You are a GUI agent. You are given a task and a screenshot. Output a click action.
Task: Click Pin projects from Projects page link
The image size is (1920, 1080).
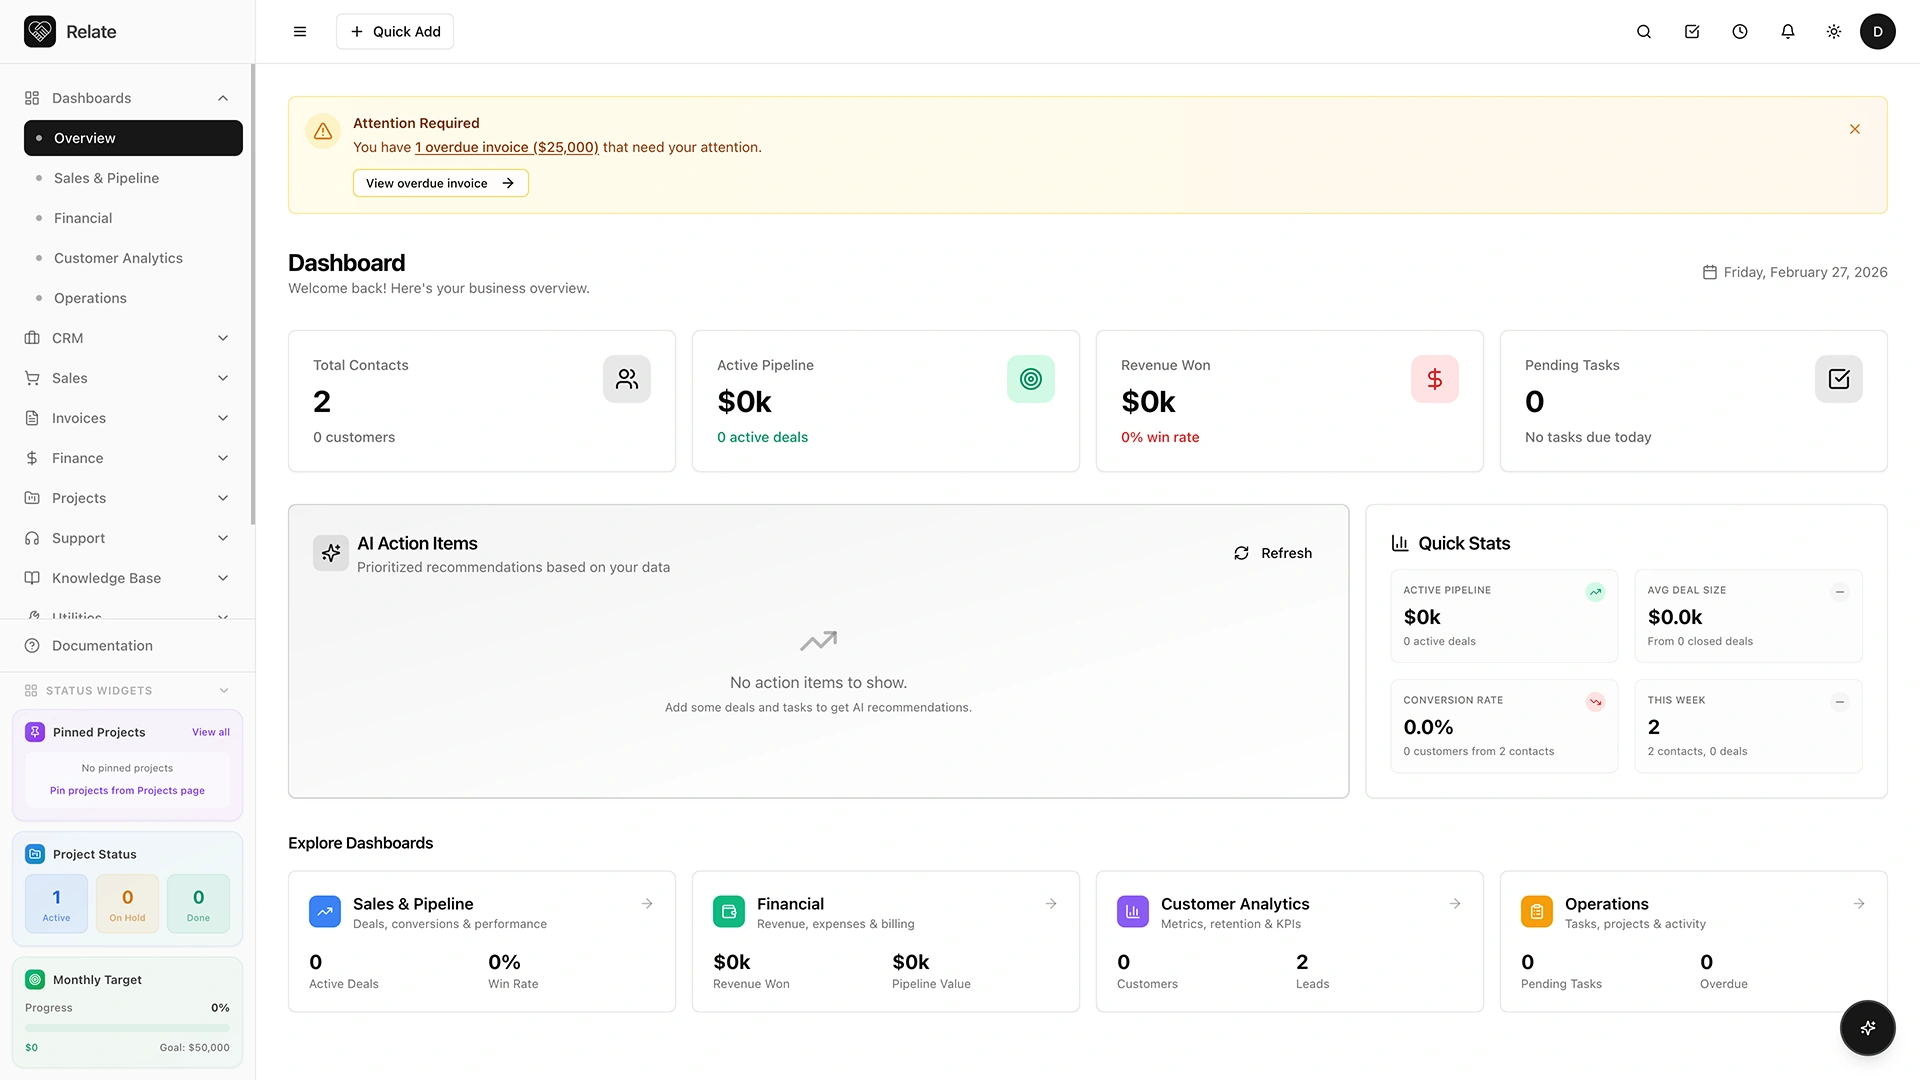pos(127,790)
